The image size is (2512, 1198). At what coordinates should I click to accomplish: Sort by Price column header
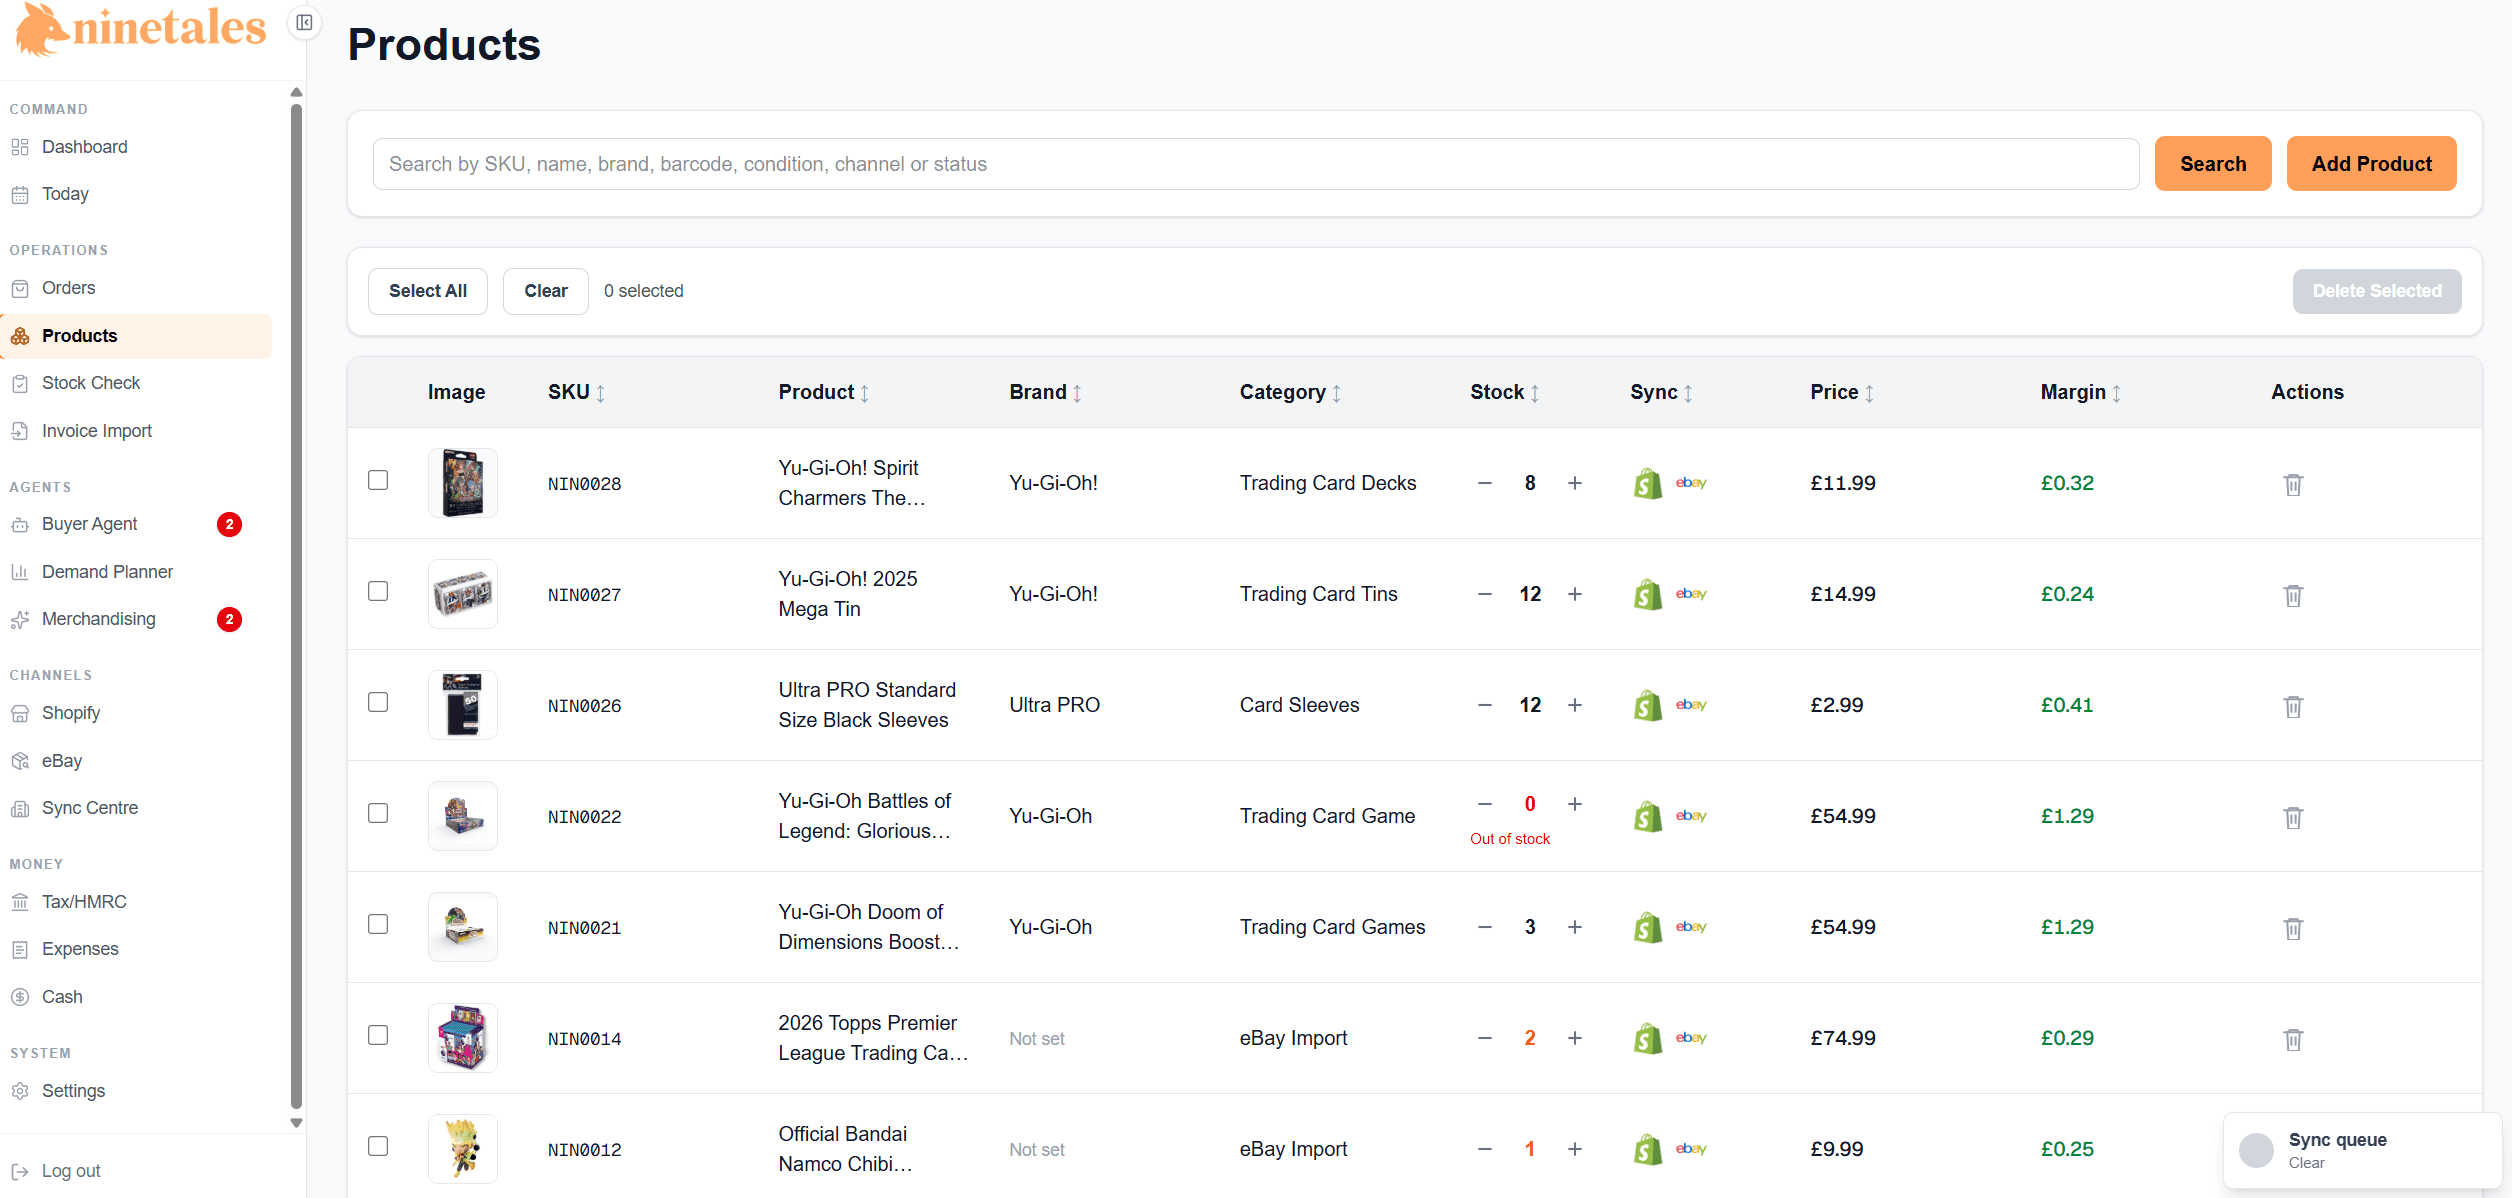click(1842, 392)
